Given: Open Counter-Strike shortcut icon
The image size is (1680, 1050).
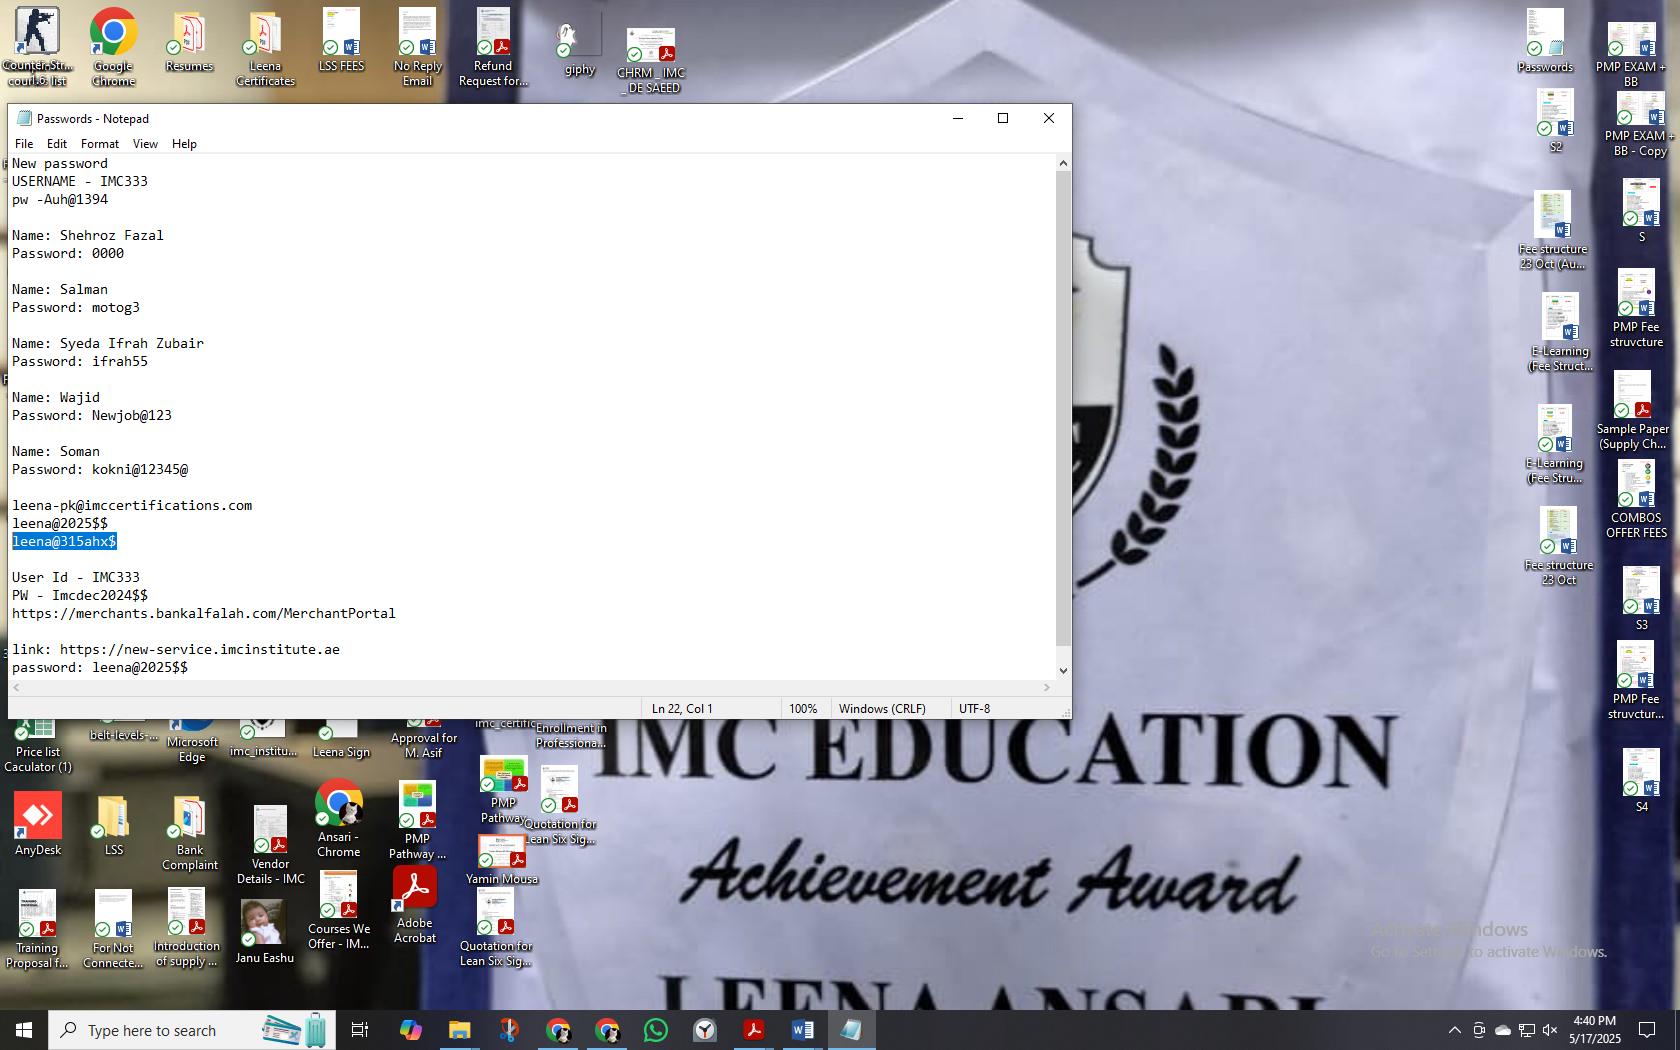Looking at the screenshot, I should [37, 47].
